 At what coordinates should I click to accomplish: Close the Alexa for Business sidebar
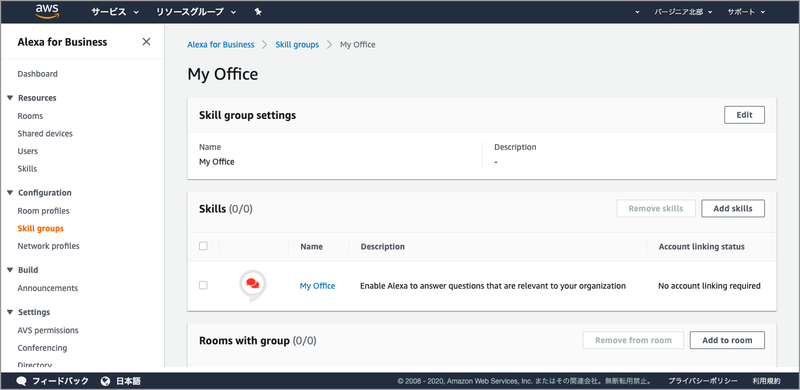tap(146, 42)
